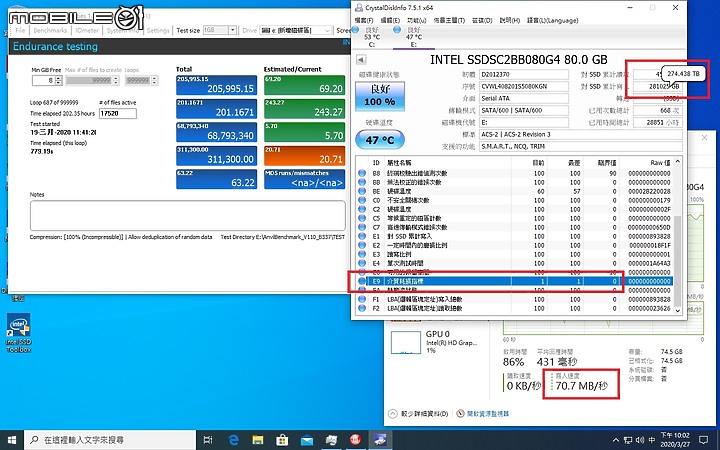Open the Settings menu in Anvil's benchmark

[x=158, y=30]
